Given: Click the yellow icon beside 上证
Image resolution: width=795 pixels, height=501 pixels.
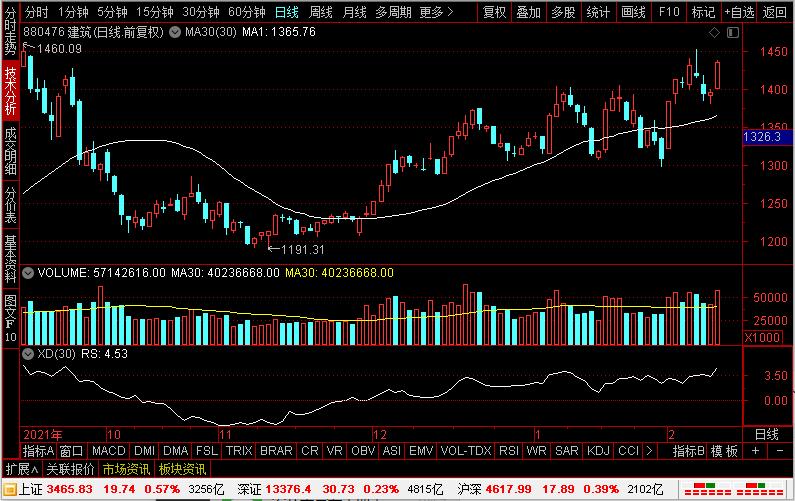Looking at the screenshot, I should click(x=10, y=490).
